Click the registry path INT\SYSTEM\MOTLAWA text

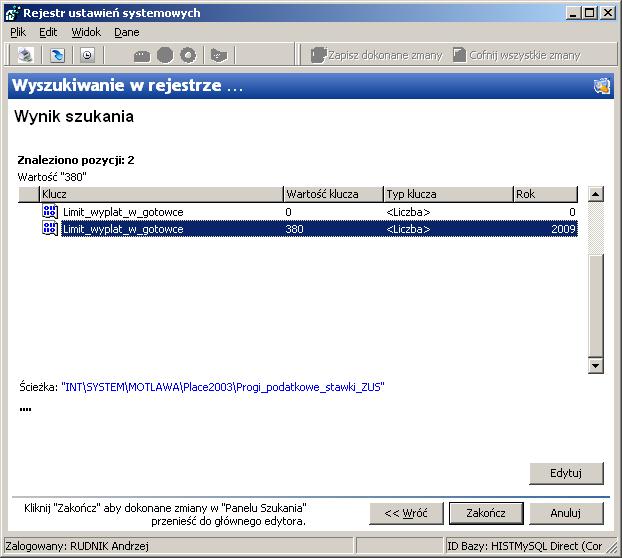coord(223,387)
